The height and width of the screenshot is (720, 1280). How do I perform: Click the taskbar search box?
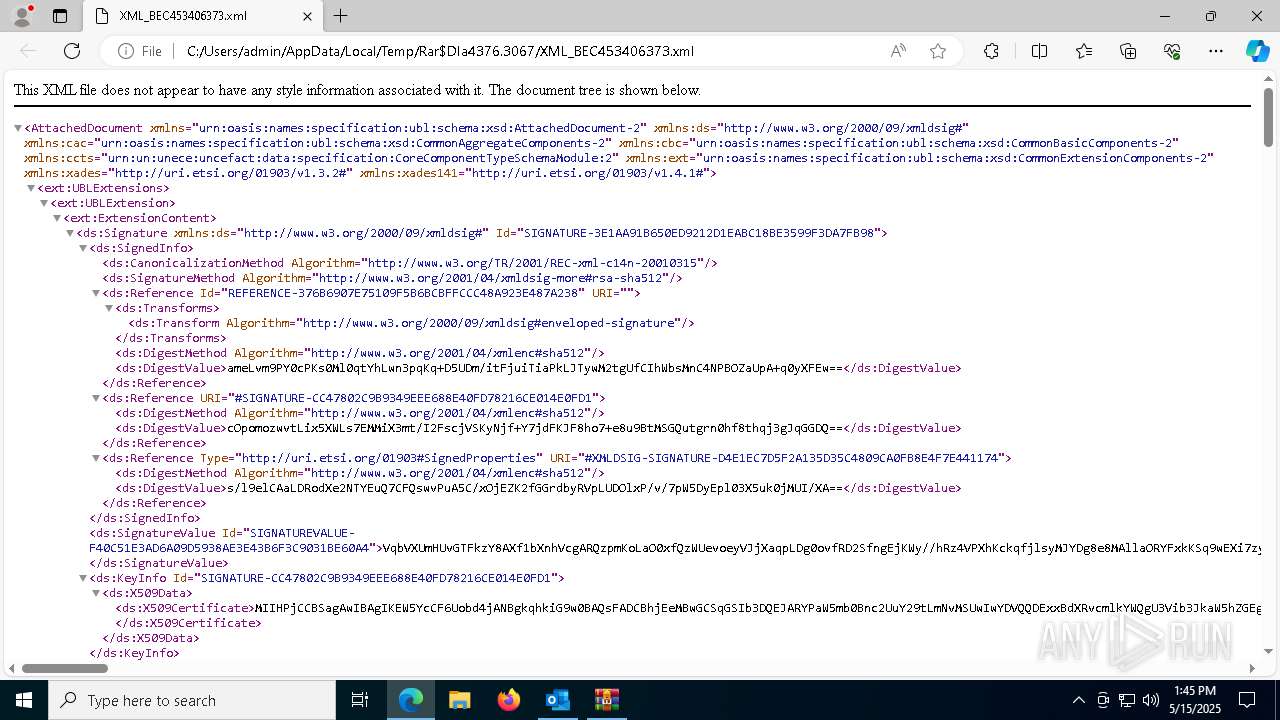(192, 700)
